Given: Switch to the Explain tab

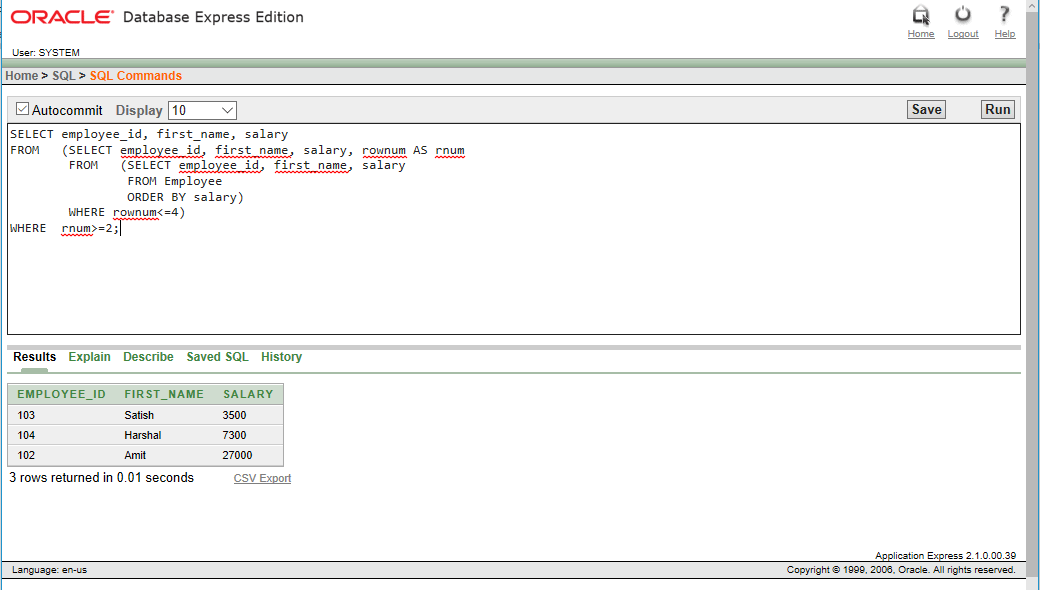Looking at the screenshot, I should click(89, 357).
